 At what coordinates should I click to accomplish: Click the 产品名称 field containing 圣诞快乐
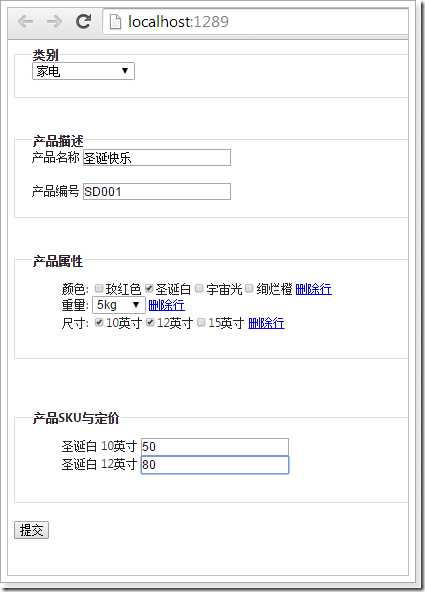[157, 158]
